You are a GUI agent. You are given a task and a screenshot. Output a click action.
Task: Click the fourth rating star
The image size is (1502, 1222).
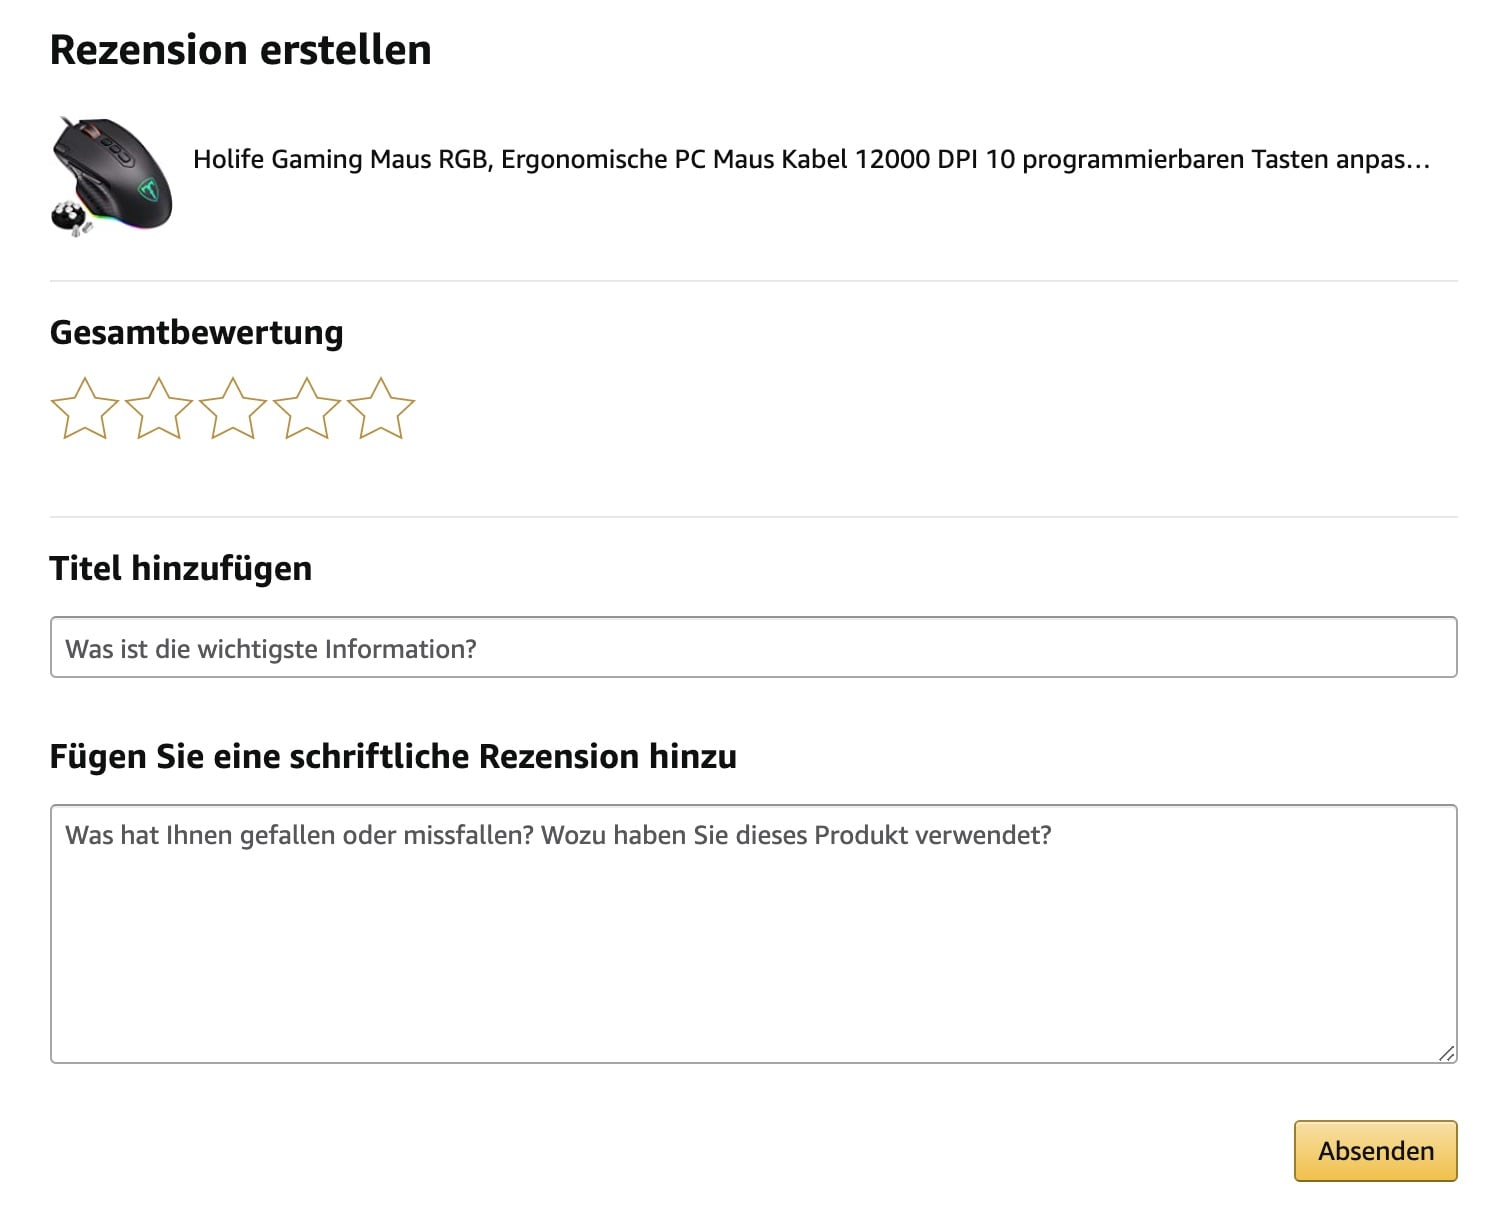tap(307, 408)
